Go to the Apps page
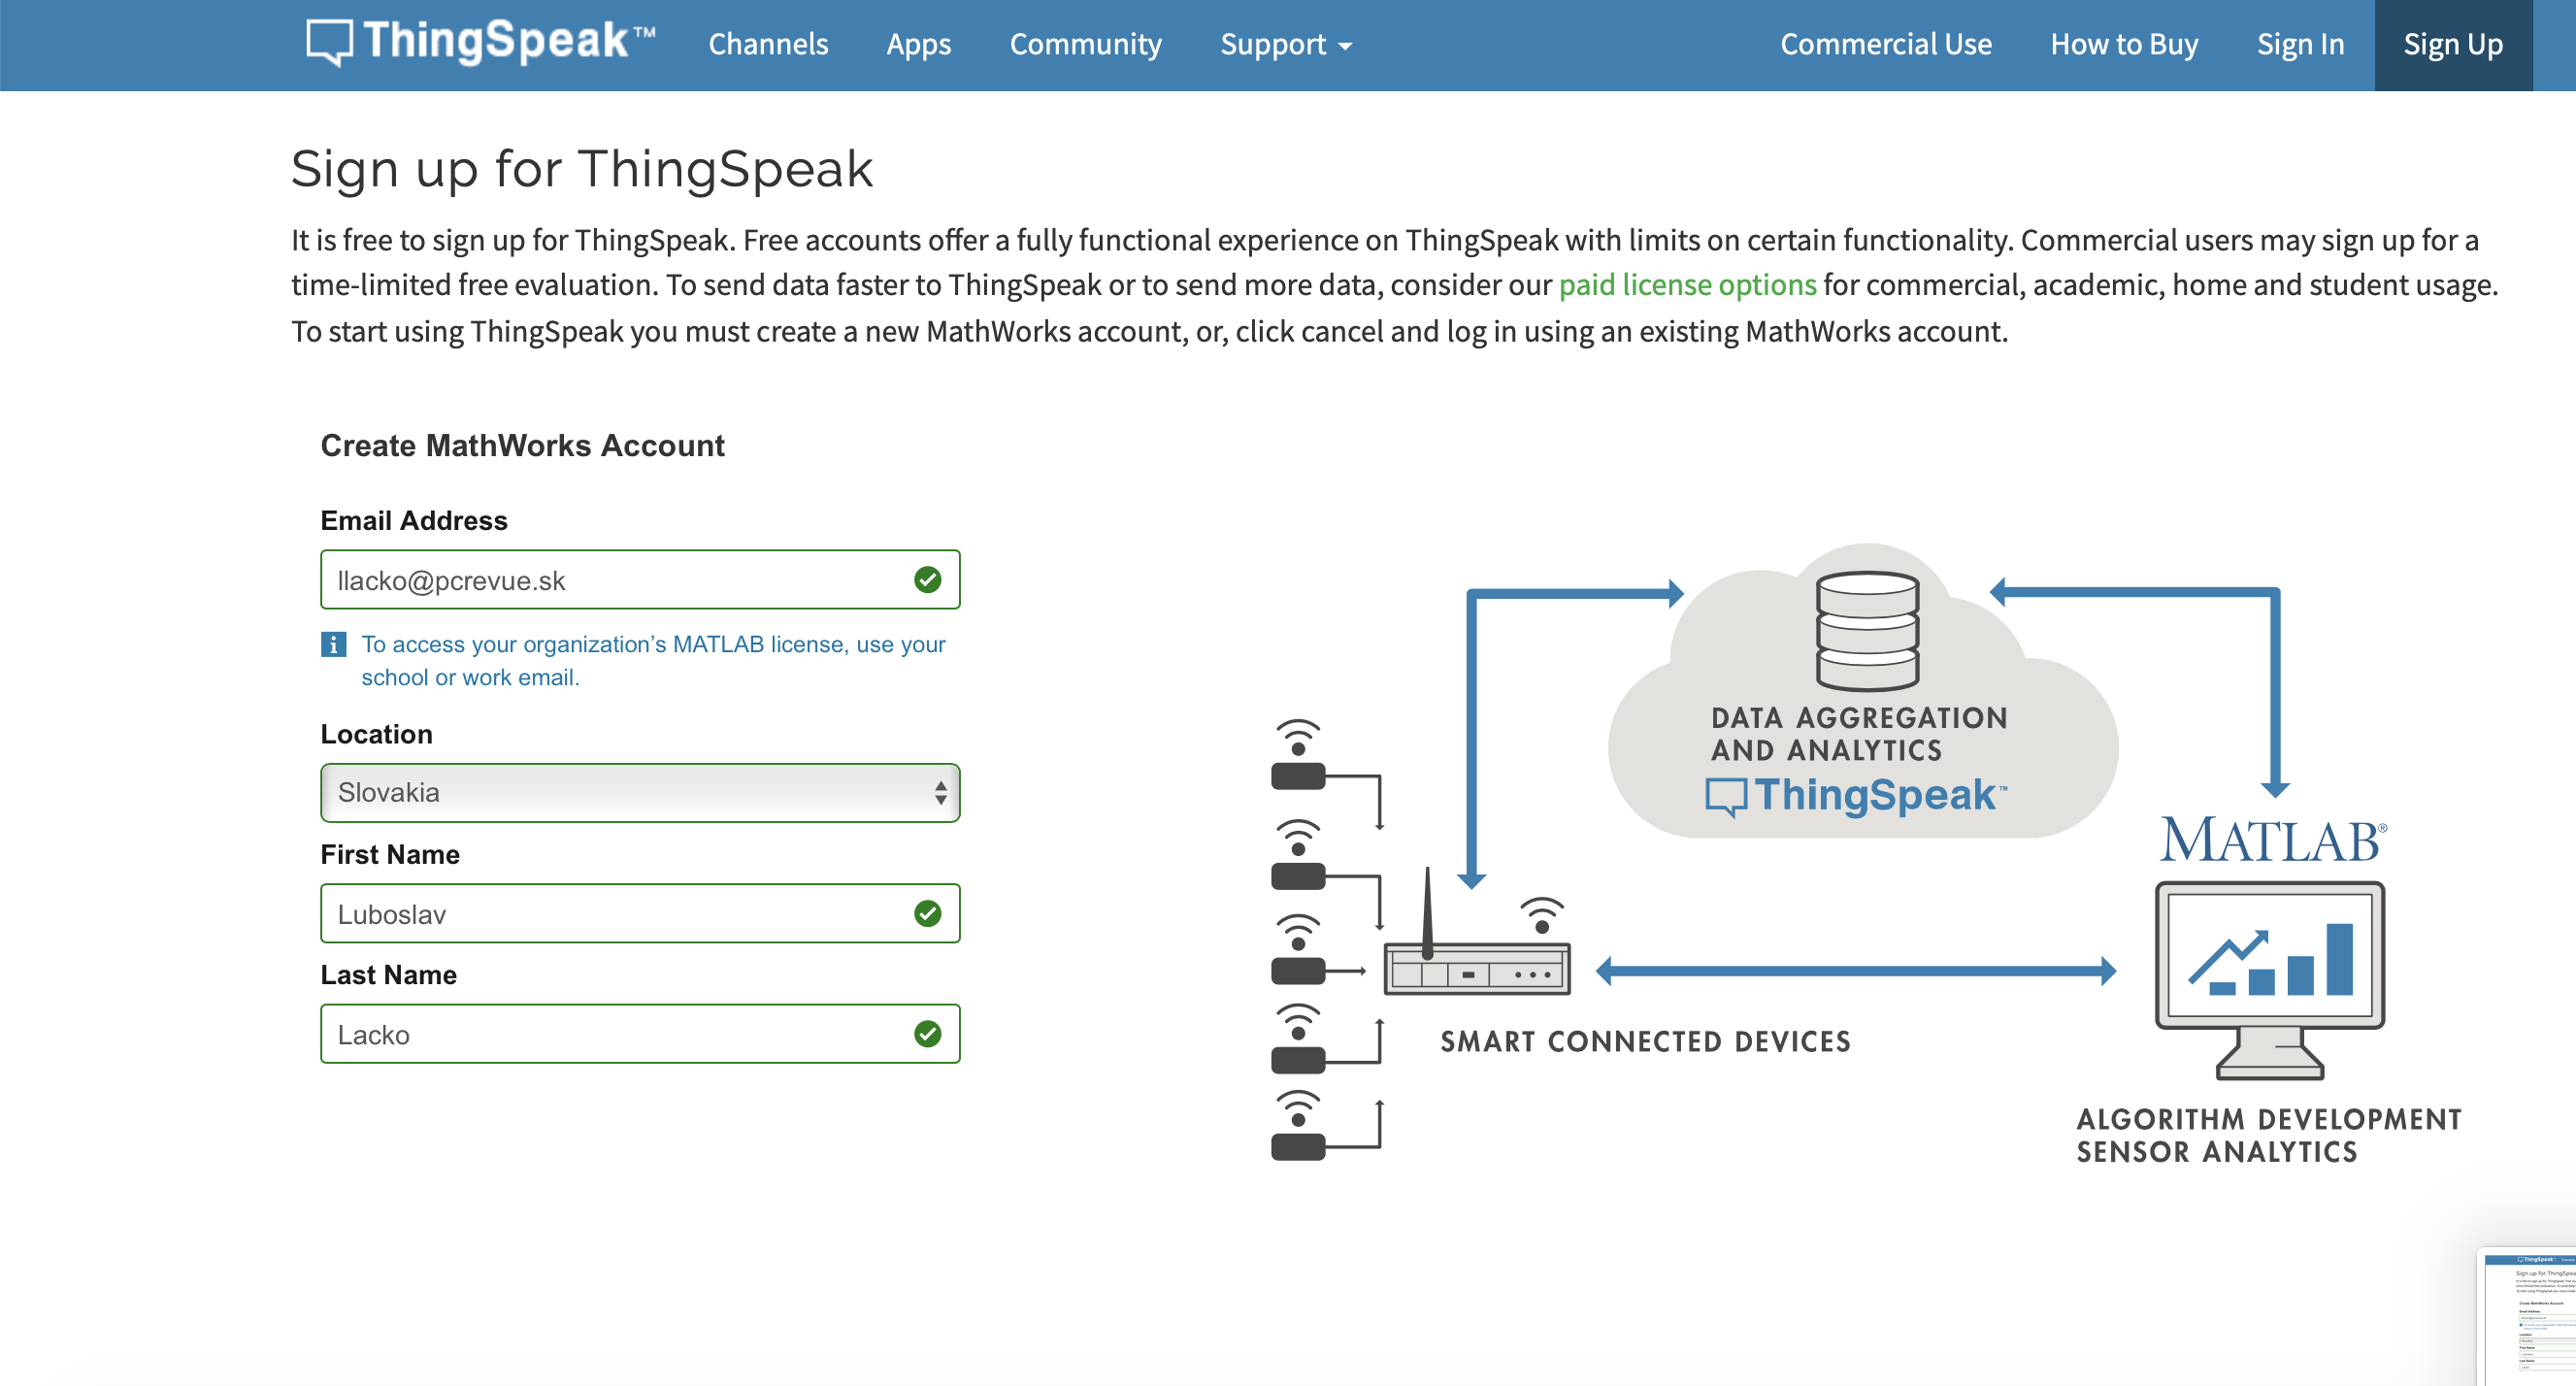 pyautogui.click(x=918, y=45)
